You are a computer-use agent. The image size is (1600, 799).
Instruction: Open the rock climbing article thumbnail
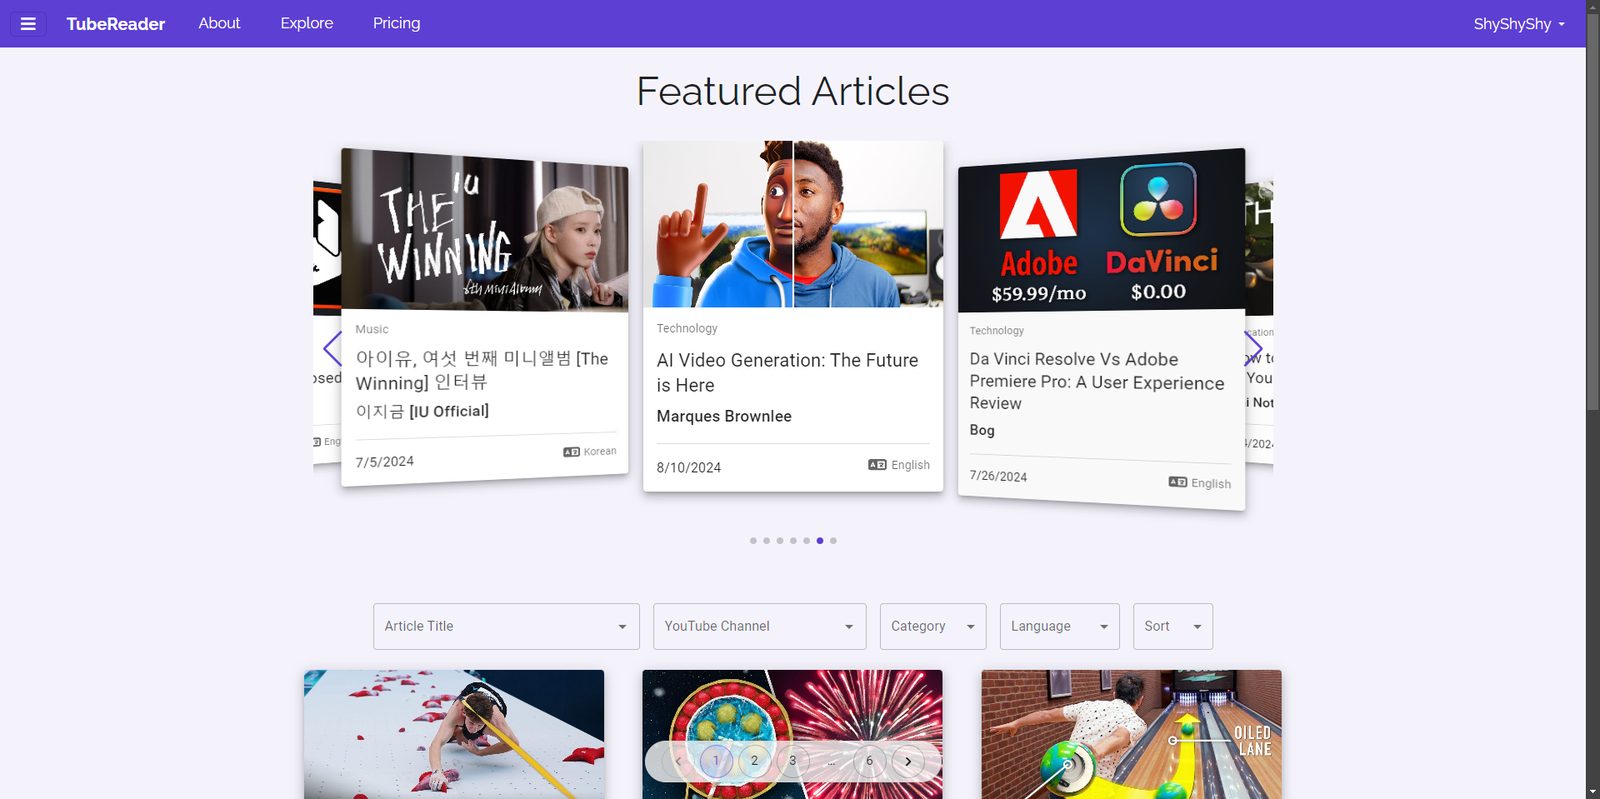[x=454, y=734]
